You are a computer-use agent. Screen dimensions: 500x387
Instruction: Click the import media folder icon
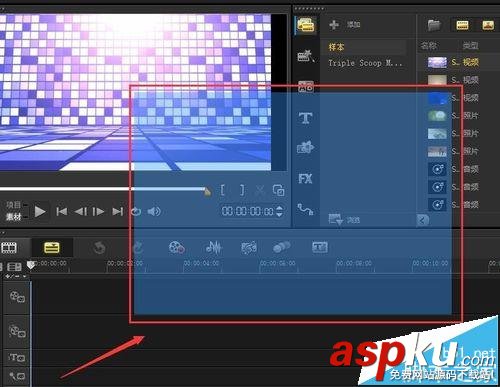click(x=434, y=25)
